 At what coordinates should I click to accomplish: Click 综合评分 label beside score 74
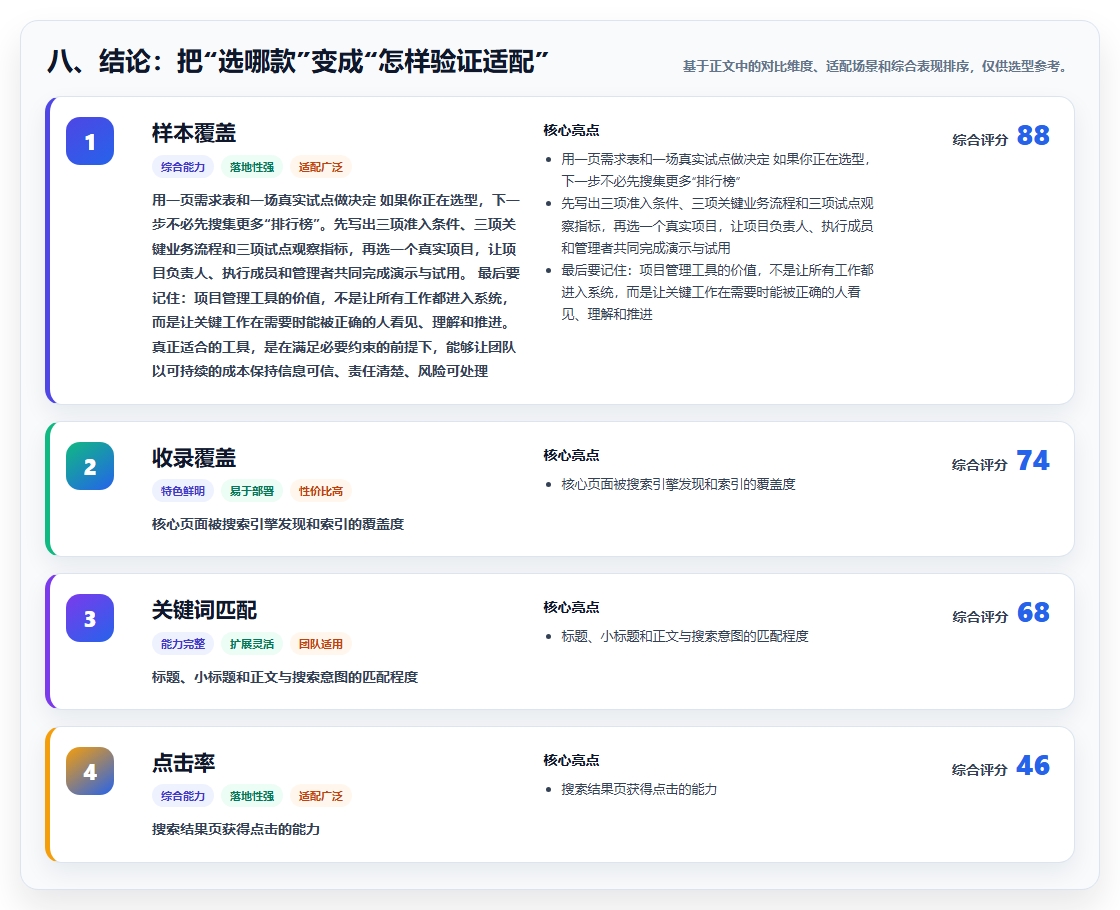pos(980,465)
